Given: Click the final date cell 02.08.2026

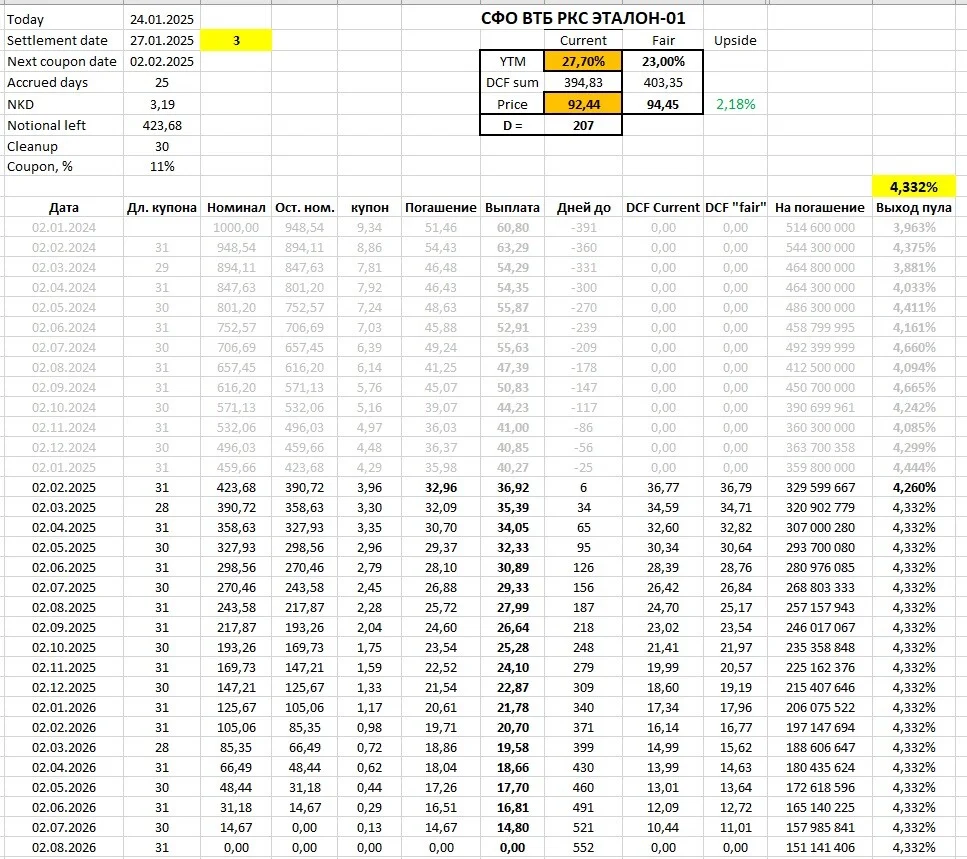Looking at the screenshot, I should (x=64, y=847).
